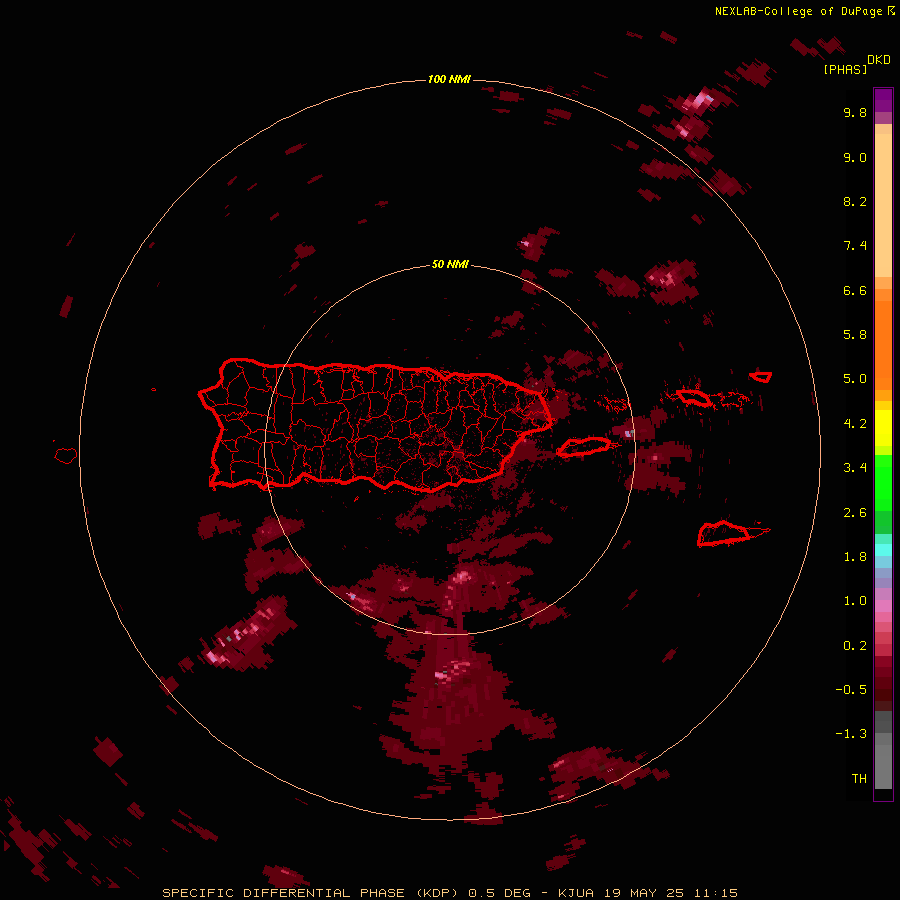The height and width of the screenshot is (900, 900).
Task: Click the 7.4 legend value
Action: tap(855, 246)
